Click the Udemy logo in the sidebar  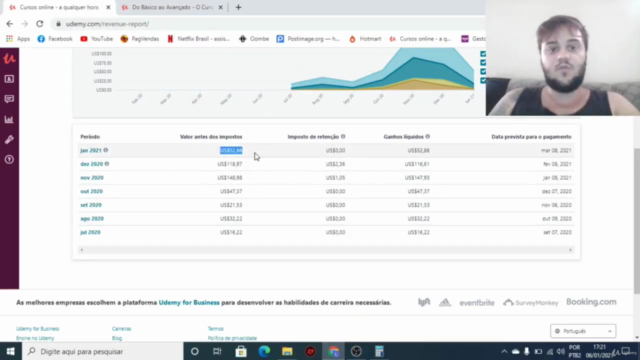pyautogui.click(x=9, y=58)
